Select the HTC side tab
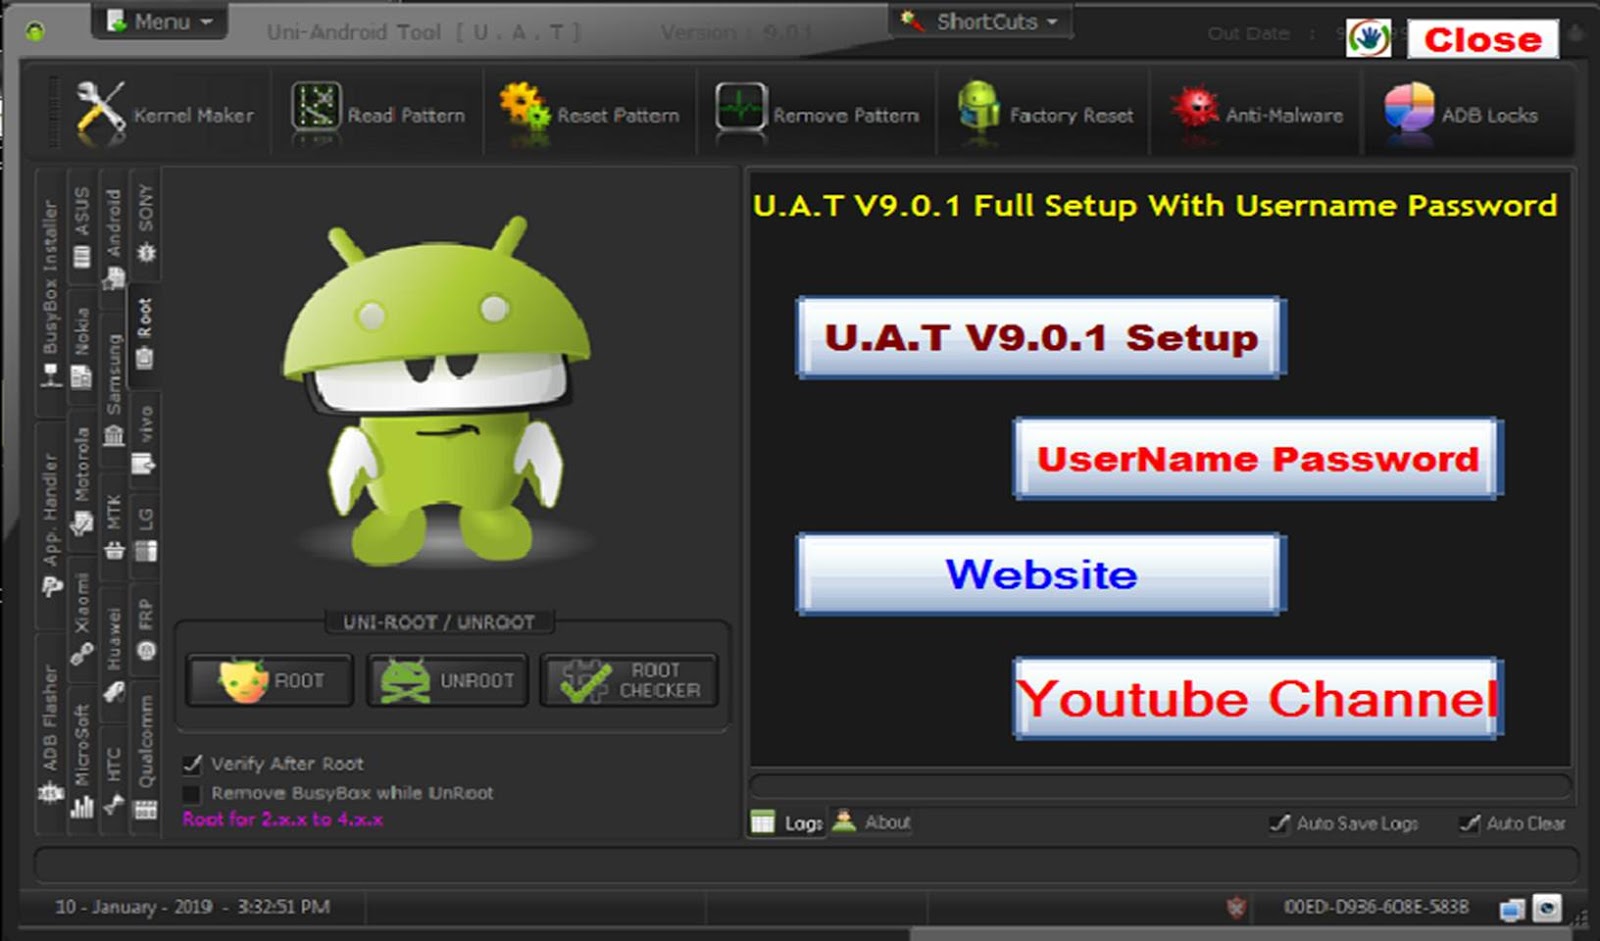Viewport: 1600px width, 941px height. coord(114,780)
